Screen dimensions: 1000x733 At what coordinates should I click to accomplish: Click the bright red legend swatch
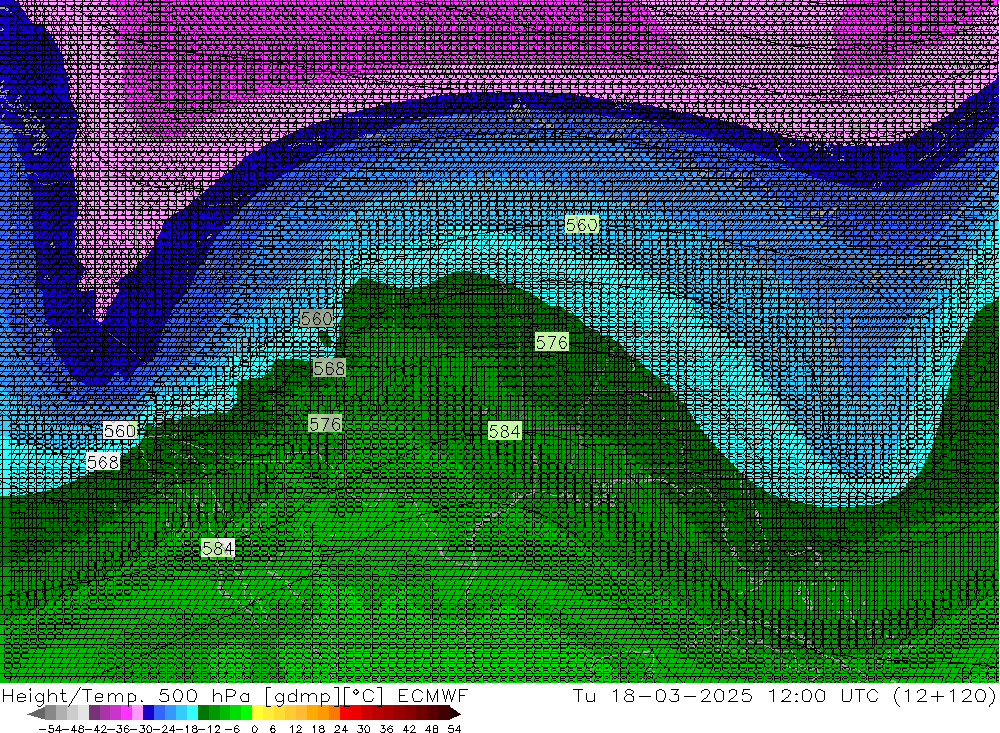345,713
